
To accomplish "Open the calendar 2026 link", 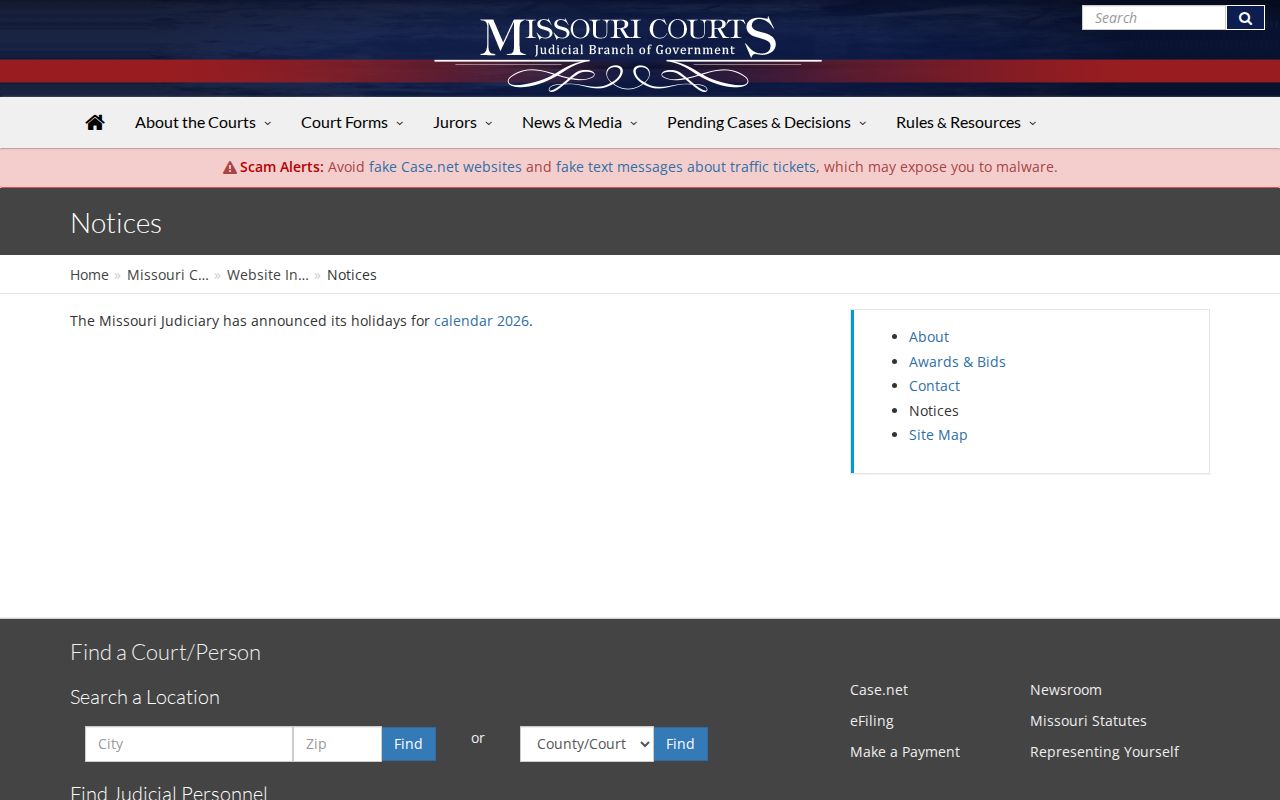I will [x=481, y=321].
